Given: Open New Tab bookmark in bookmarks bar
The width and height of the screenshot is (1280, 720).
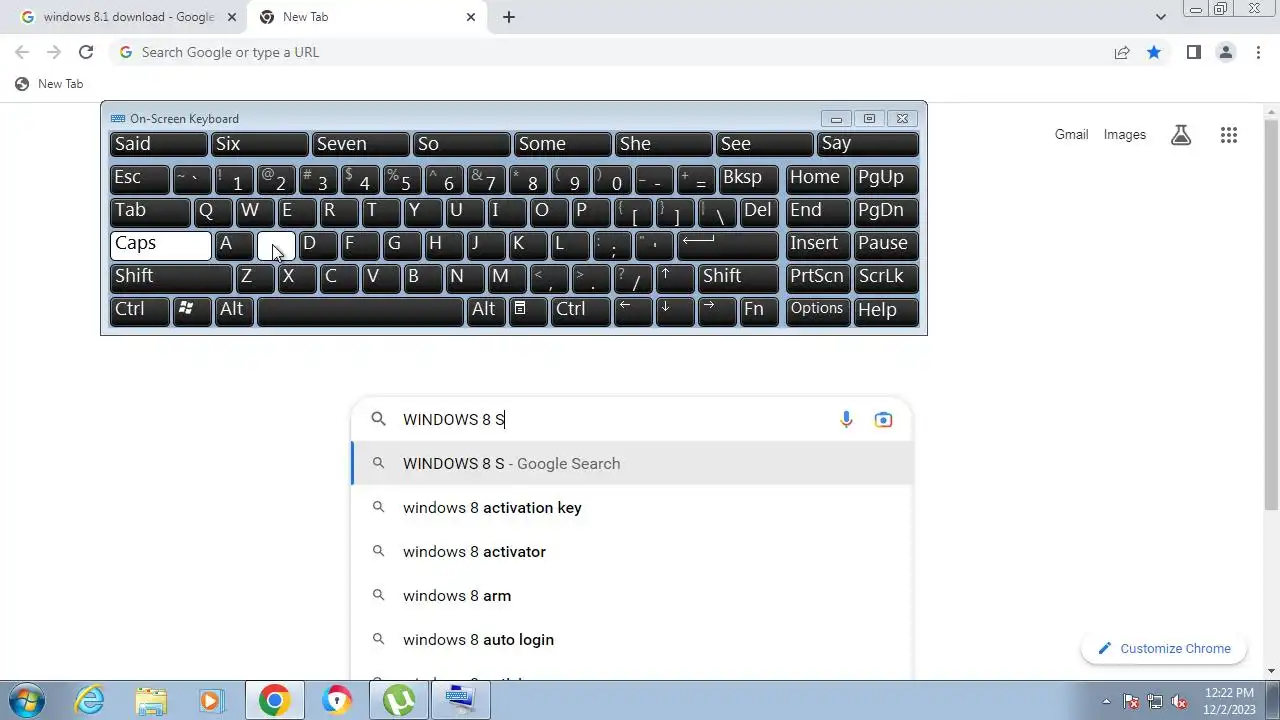Looking at the screenshot, I should tap(49, 84).
